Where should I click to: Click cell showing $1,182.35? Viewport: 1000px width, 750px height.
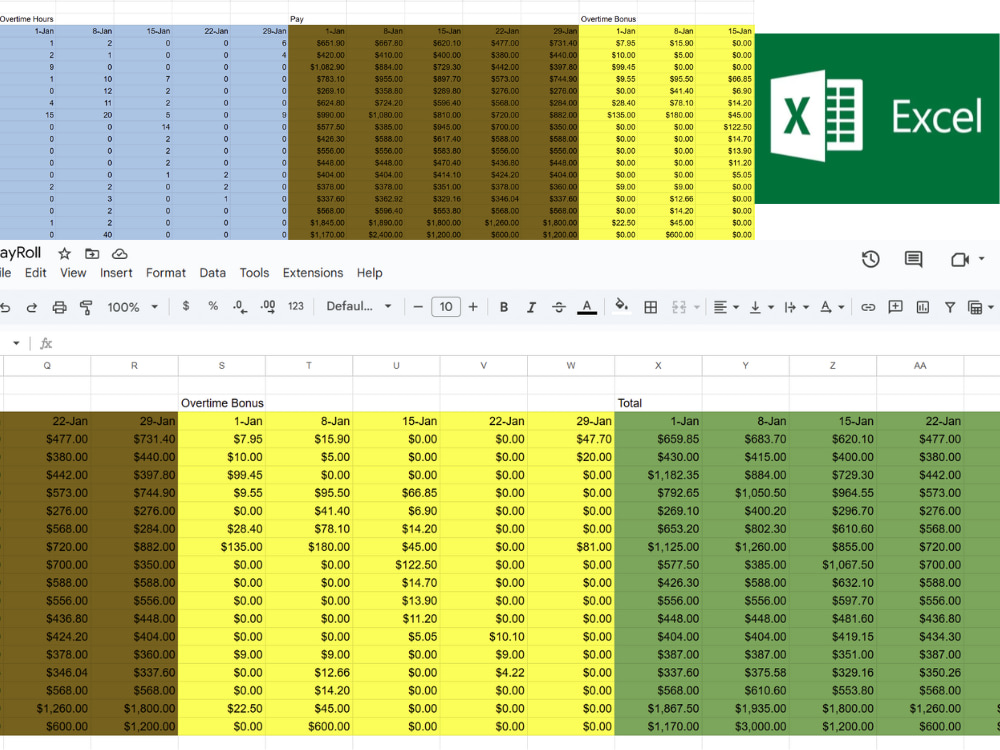click(658, 475)
